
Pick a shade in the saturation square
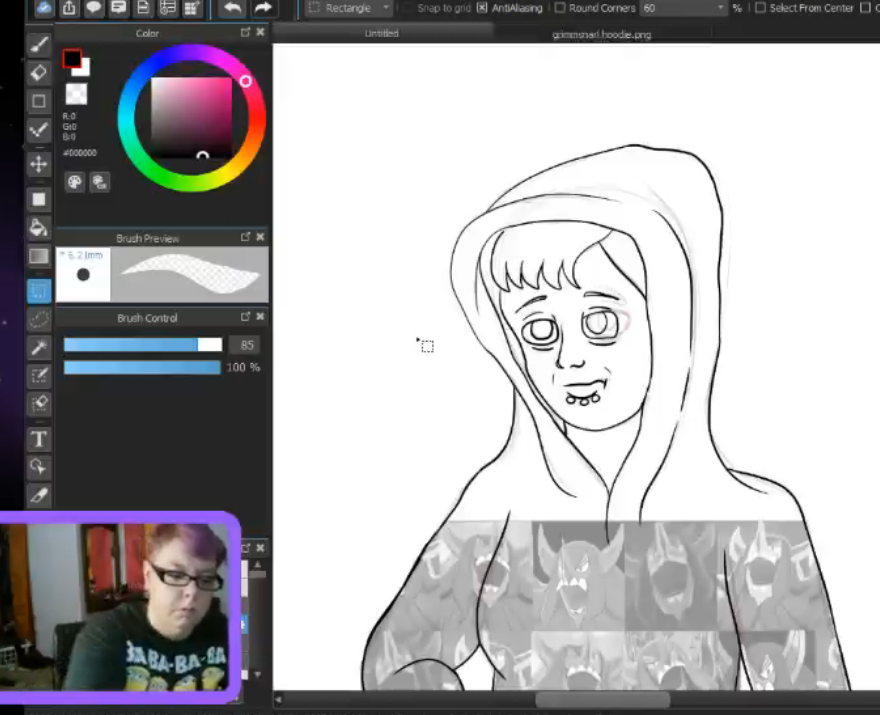191,118
